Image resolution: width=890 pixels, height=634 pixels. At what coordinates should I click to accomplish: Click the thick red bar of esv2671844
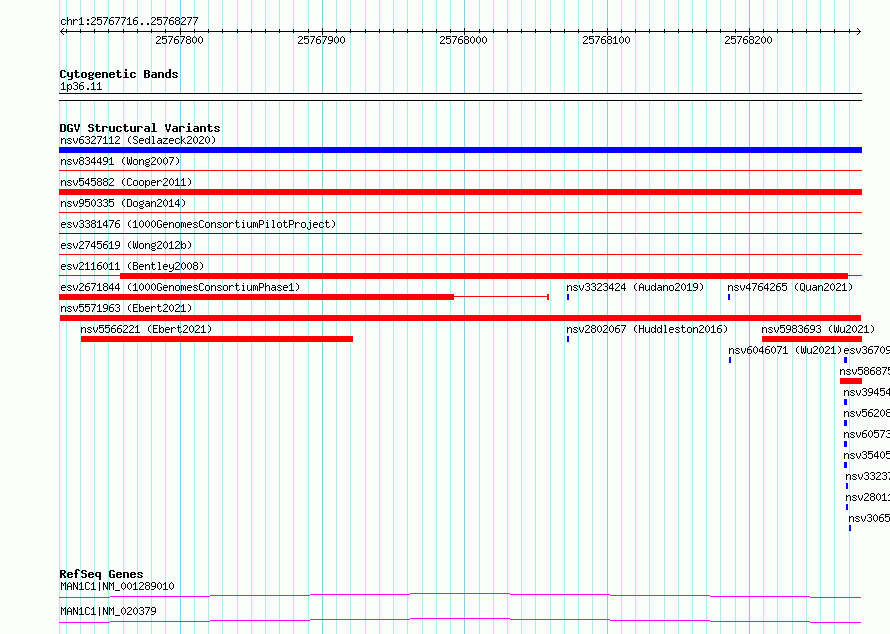coord(257,297)
